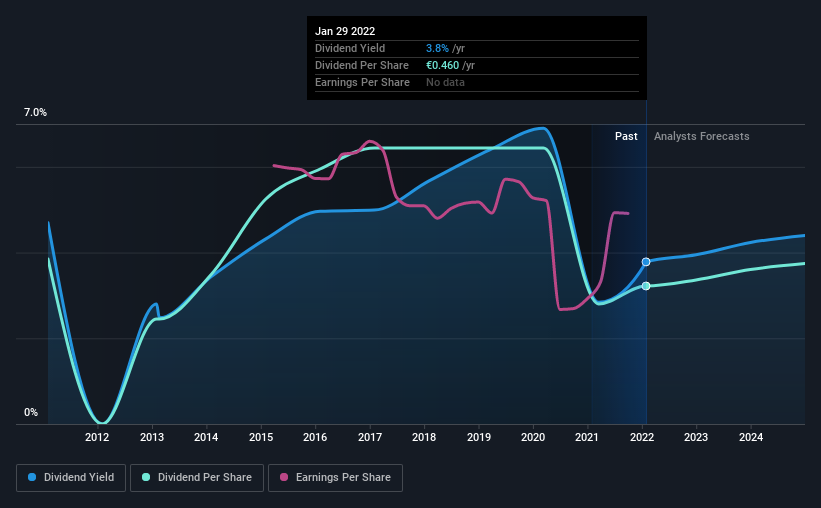821x508 pixels.
Task: Click the Analysts Forecasts label
Action: [702, 136]
